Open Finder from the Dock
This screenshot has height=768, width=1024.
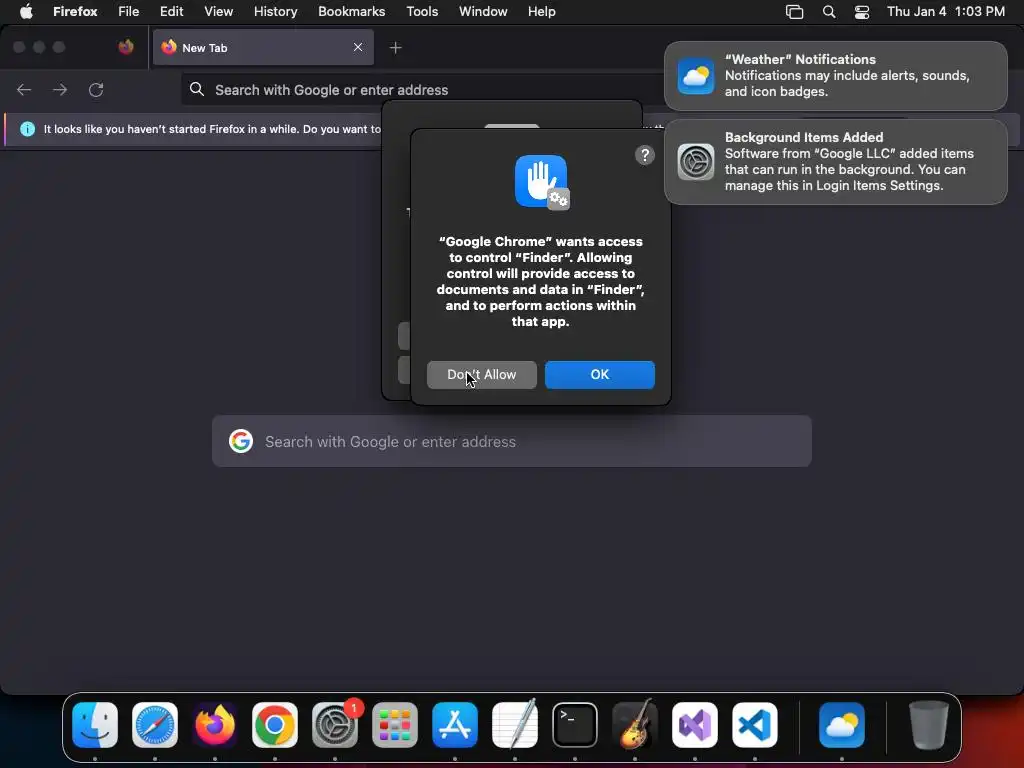pos(95,725)
